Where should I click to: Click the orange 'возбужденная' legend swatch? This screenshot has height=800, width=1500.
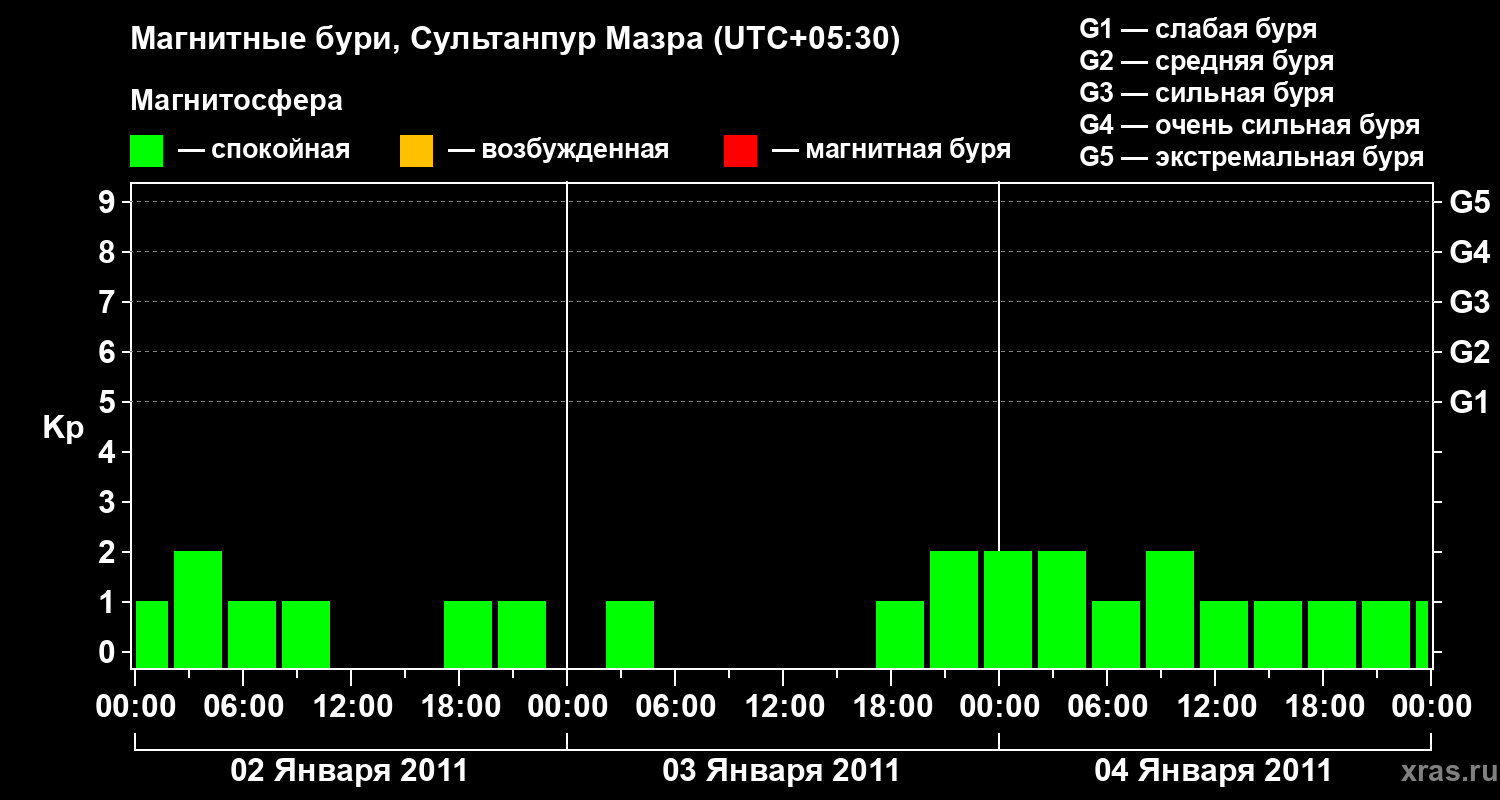click(x=416, y=151)
